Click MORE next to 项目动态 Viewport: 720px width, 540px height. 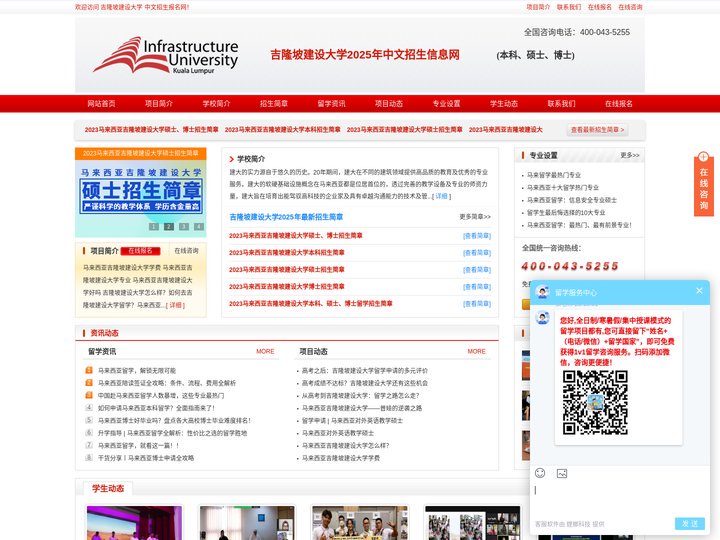pos(476,351)
